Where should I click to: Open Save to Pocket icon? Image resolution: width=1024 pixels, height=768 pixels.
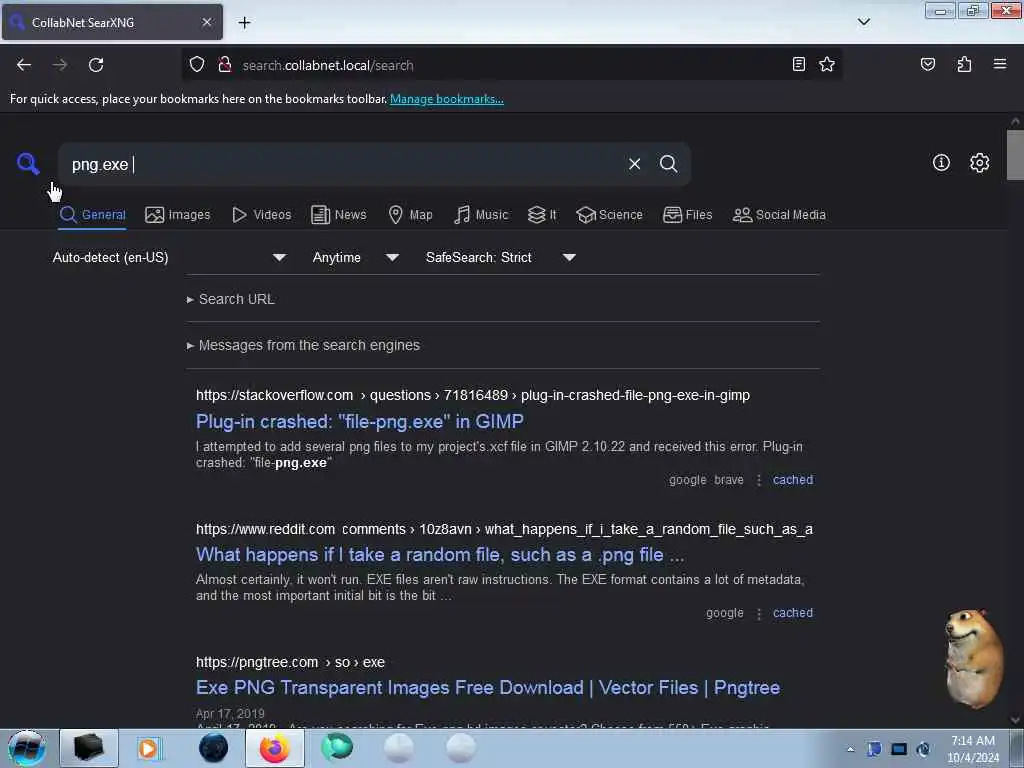pyautogui.click(x=927, y=64)
